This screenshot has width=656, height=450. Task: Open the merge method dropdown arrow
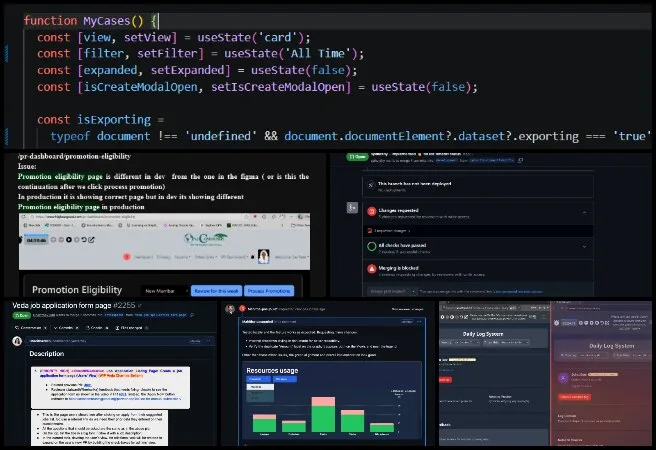tap(413, 291)
